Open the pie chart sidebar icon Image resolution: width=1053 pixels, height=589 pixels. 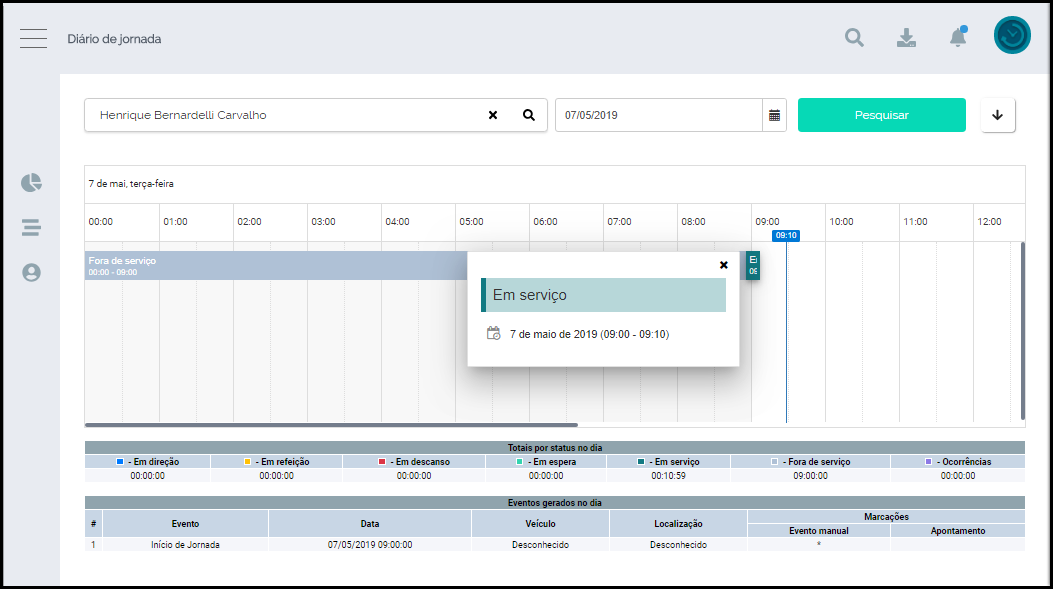pyautogui.click(x=32, y=183)
